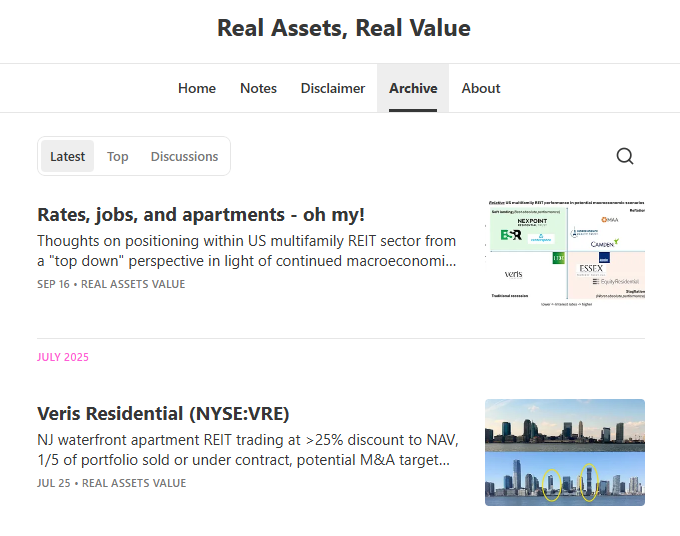
Task: Click the multifamily REIT quadrant chart thumbnail
Action: coord(565,254)
